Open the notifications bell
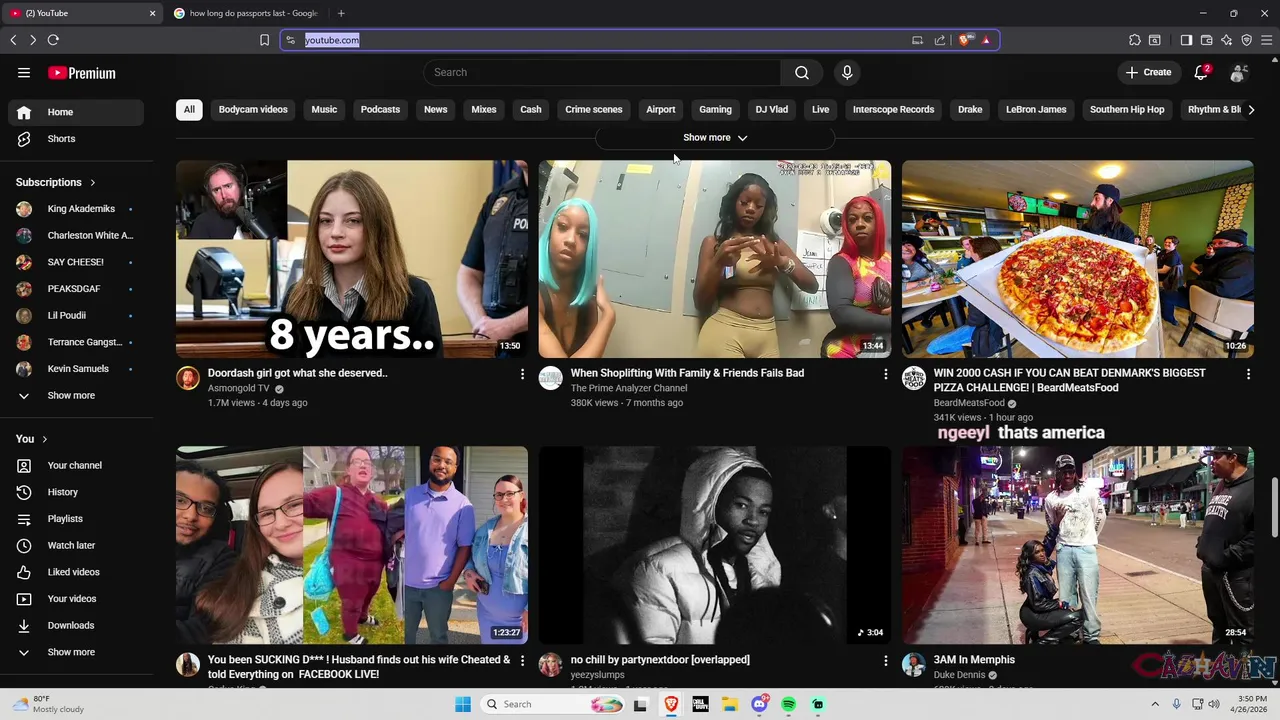 coord(1201,72)
